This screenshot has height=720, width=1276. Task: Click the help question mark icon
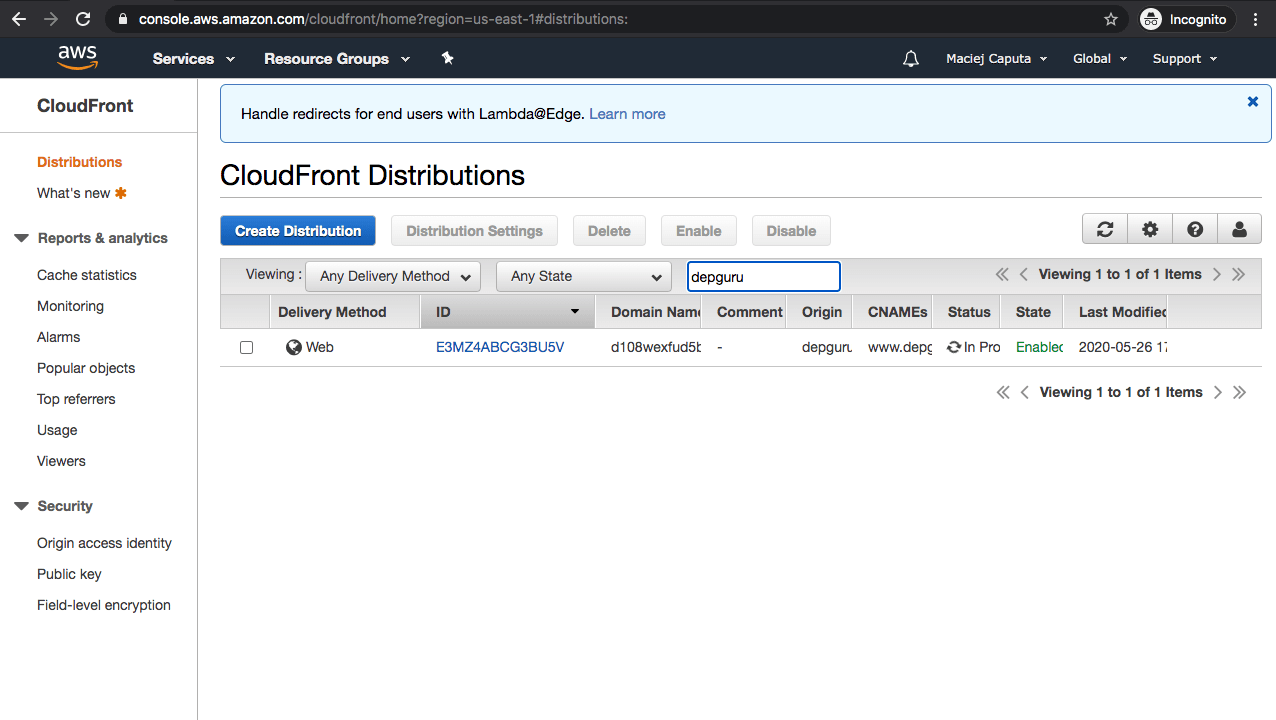(x=1195, y=230)
